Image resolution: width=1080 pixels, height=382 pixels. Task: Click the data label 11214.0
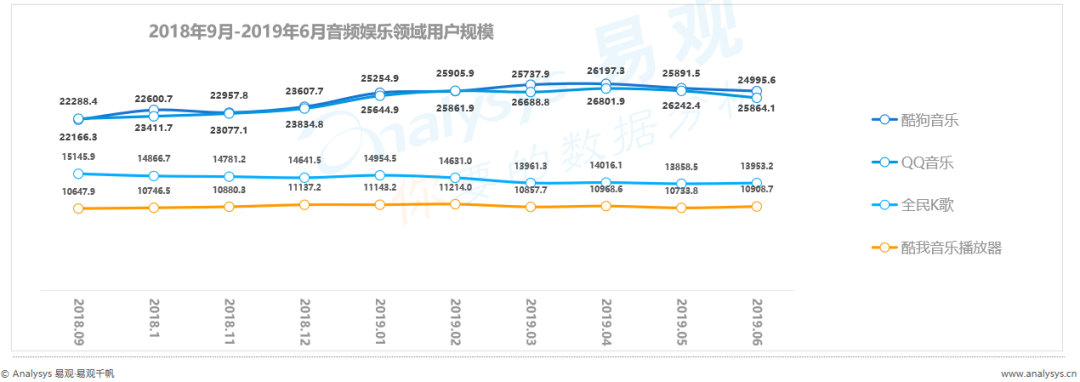455,187
